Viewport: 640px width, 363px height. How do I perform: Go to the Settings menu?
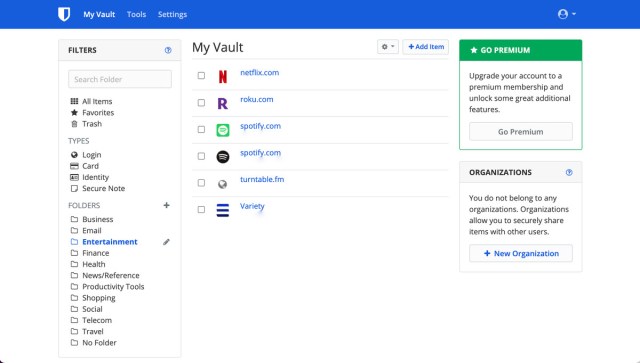pyautogui.click(x=172, y=14)
